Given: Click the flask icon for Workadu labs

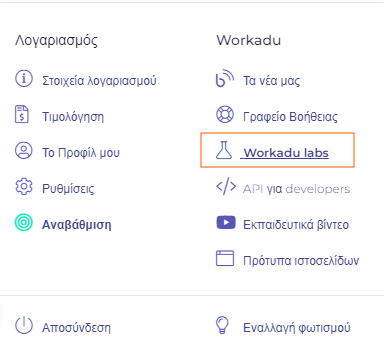Looking at the screenshot, I should (224, 150).
